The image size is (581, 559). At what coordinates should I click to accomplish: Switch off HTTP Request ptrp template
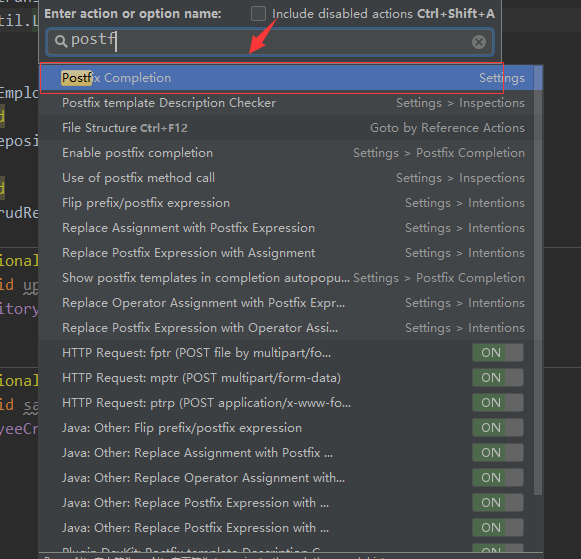pyautogui.click(x=498, y=403)
